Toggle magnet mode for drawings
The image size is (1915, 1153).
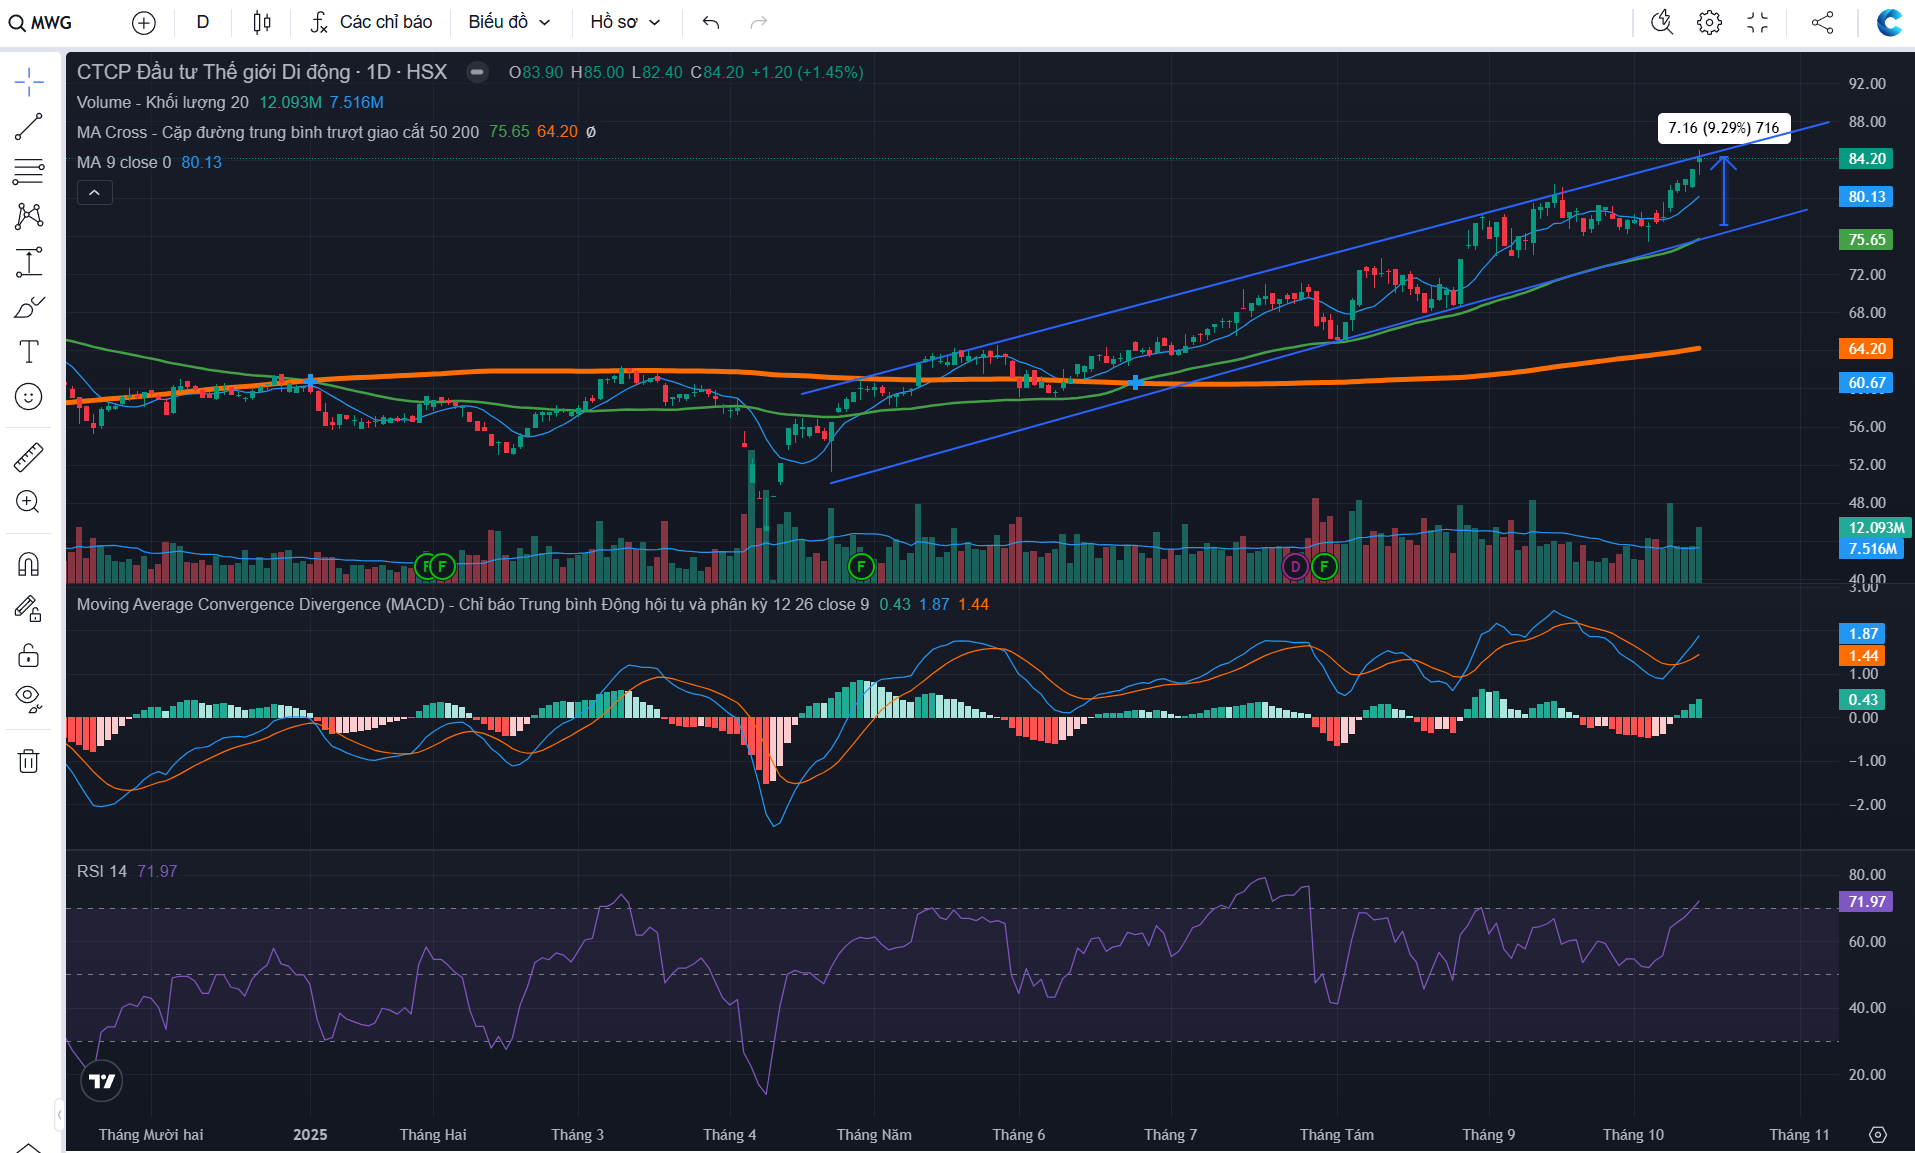29,565
